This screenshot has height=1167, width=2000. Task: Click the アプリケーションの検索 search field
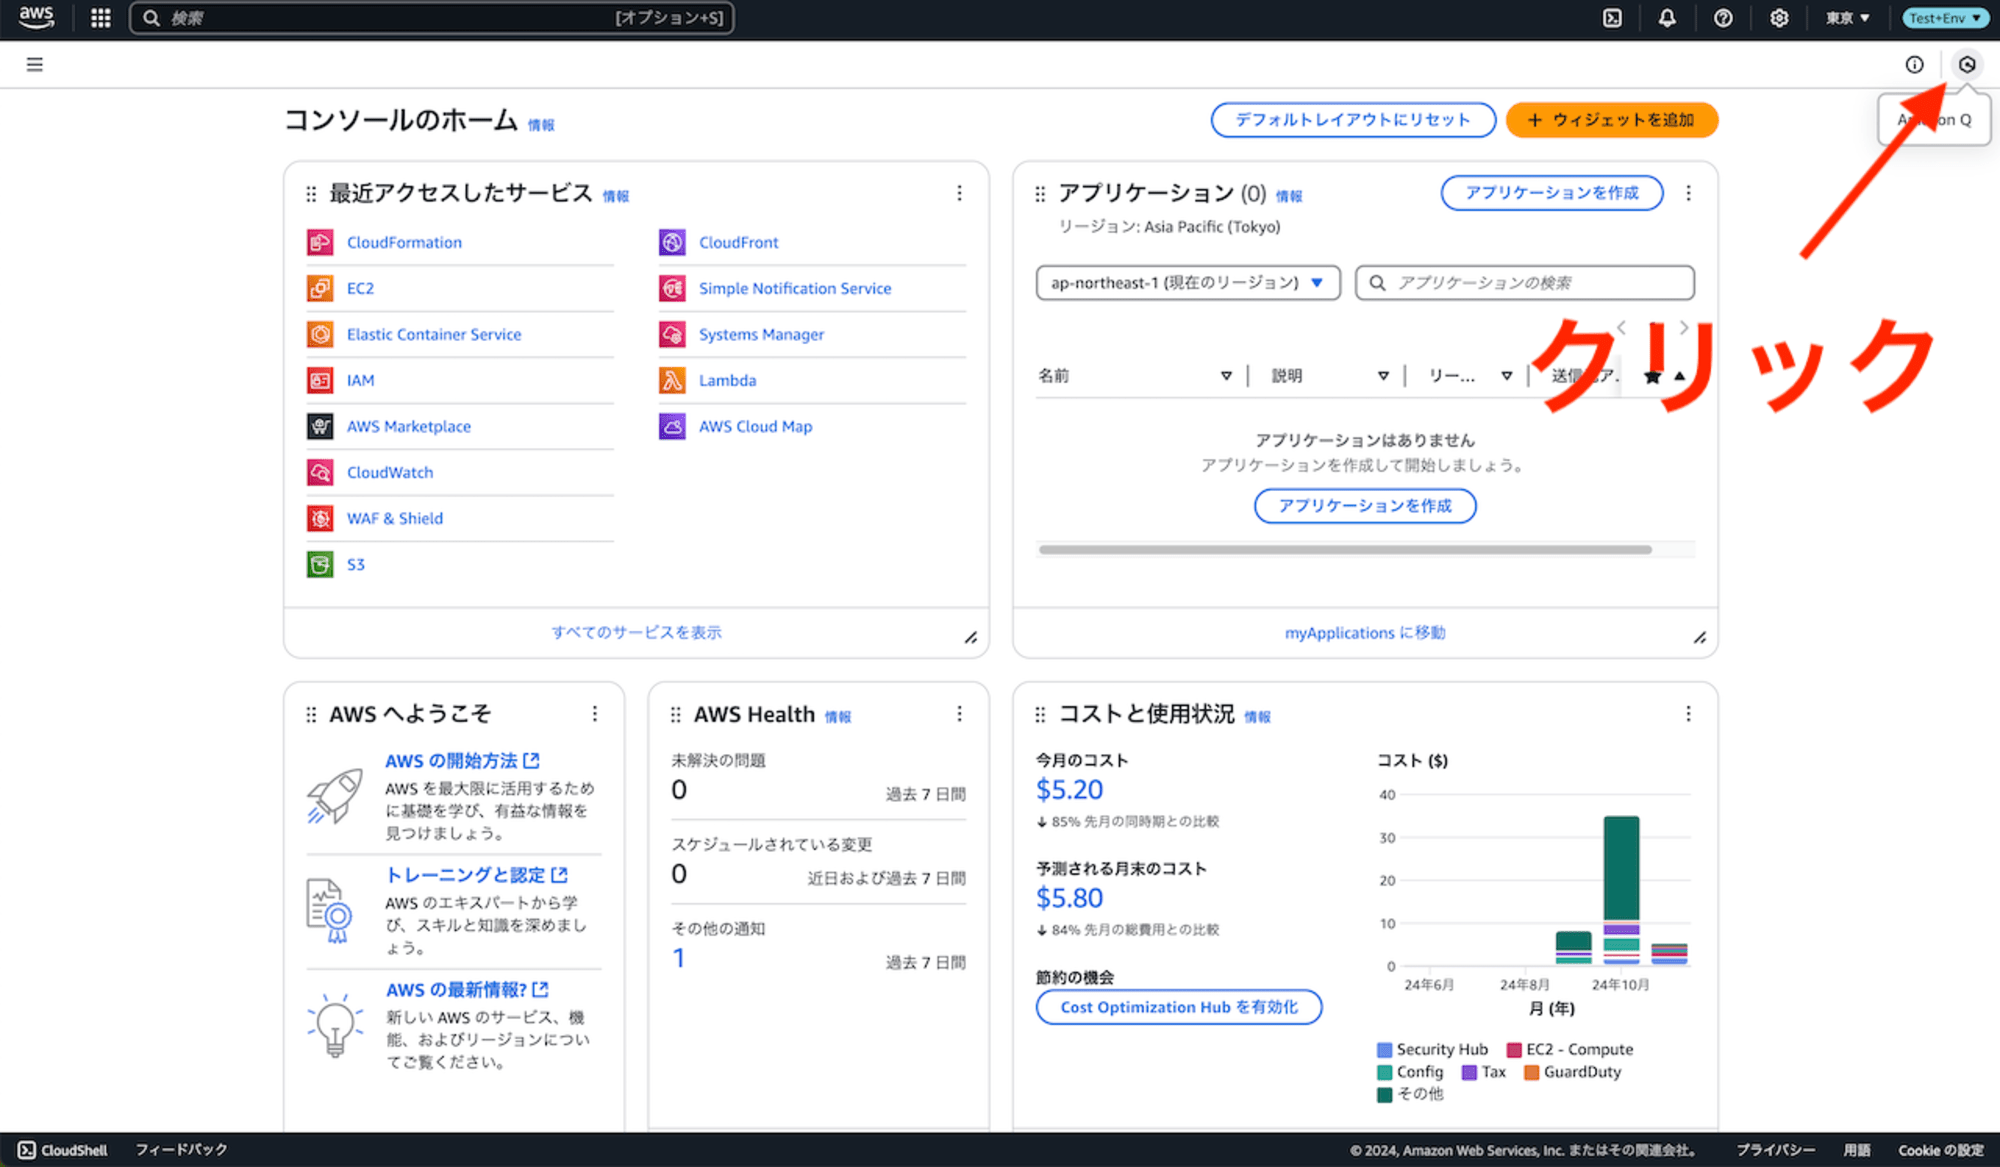[1525, 283]
